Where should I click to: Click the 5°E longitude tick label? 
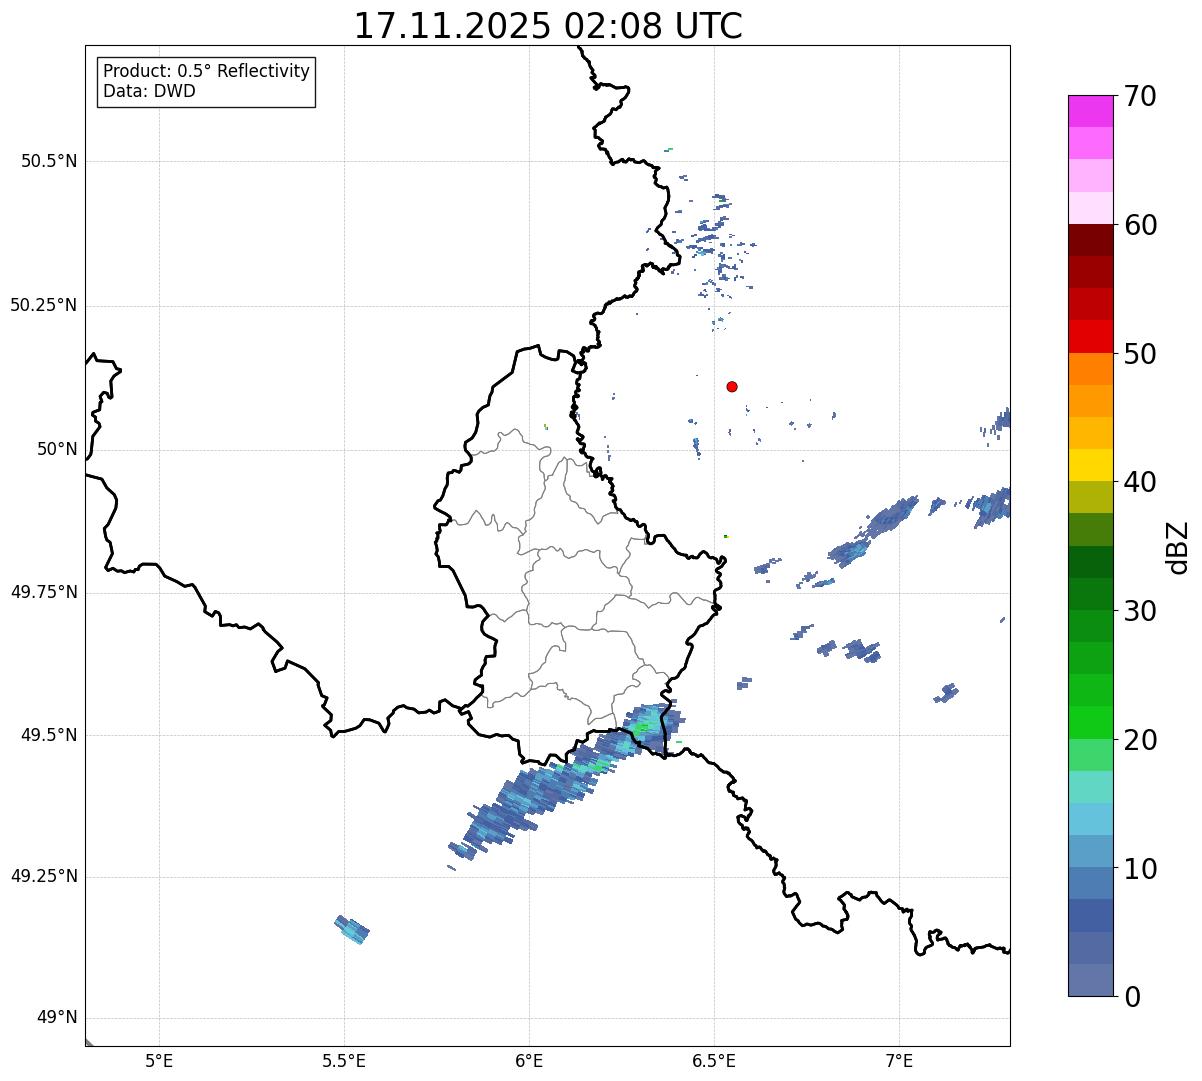point(159,1060)
